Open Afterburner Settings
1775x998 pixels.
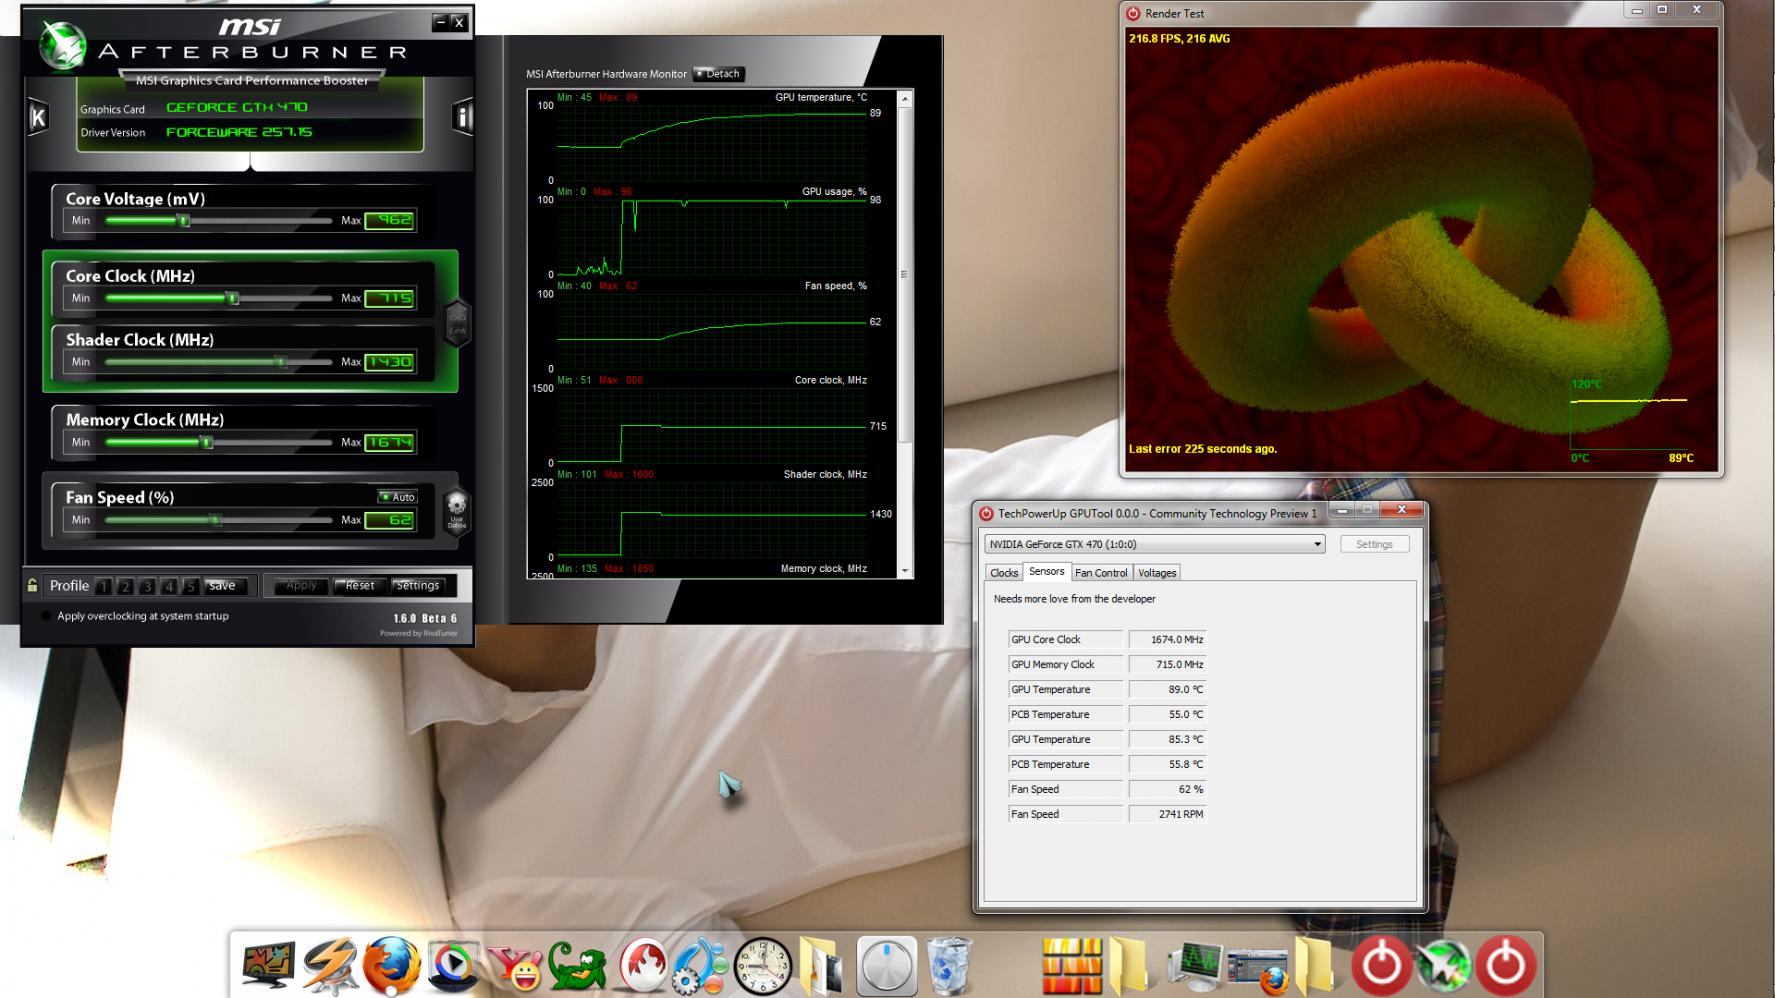[x=417, y=586]
